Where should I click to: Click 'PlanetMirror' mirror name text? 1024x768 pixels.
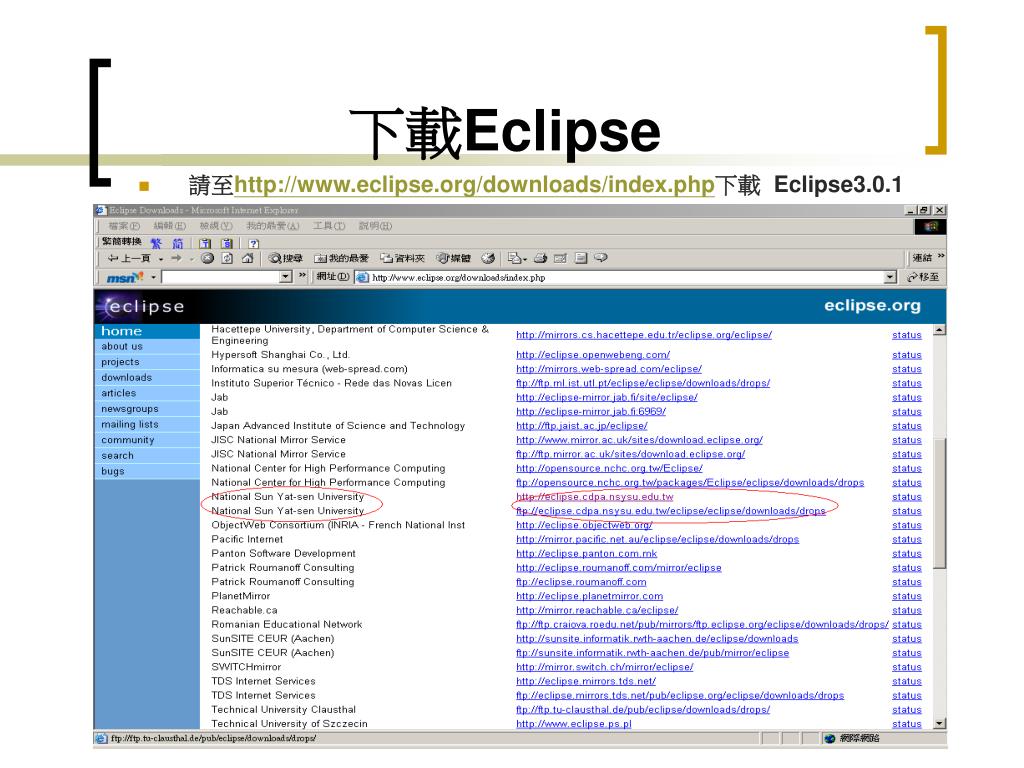[240, 596]
